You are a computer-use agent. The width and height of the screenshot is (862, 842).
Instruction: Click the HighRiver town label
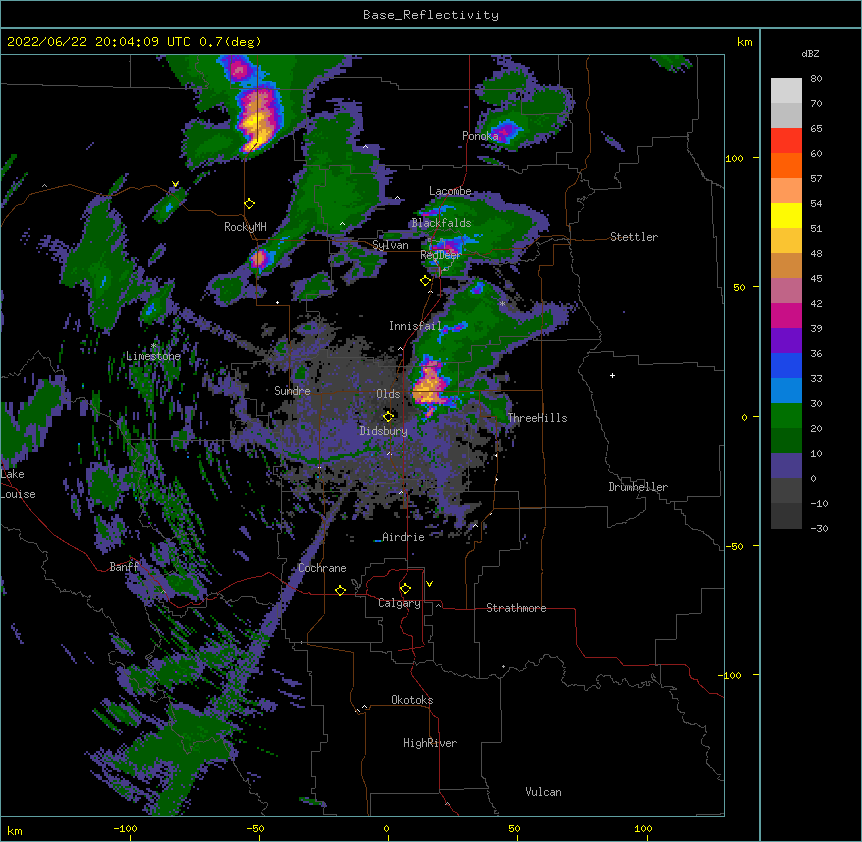coord(430,743)
